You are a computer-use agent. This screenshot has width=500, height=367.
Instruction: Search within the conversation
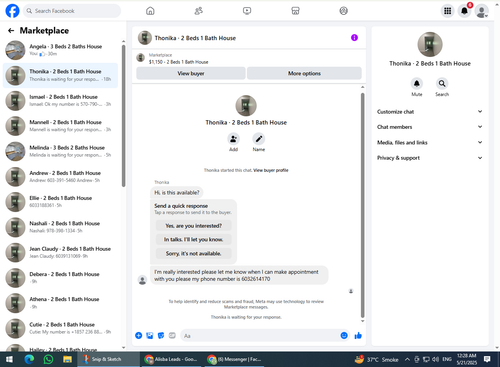point(442,83)
